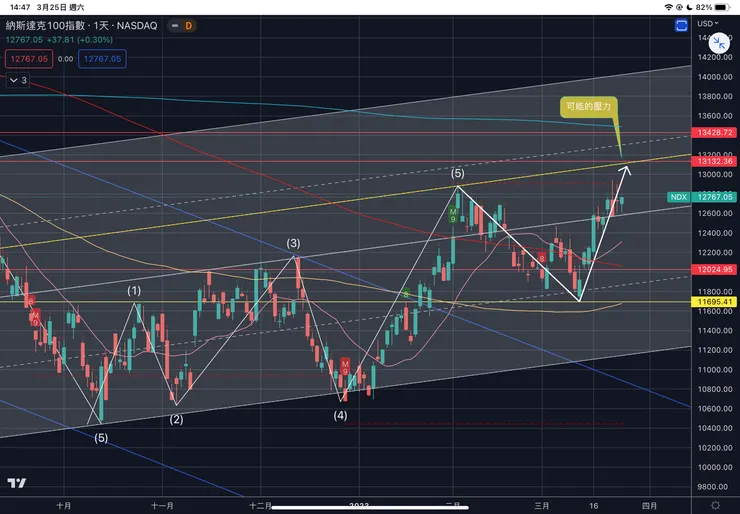Viewport: 740px width, 514px height.
Task: Tap the white circular collapse arrows button
Action: click(x=719, y=43)
